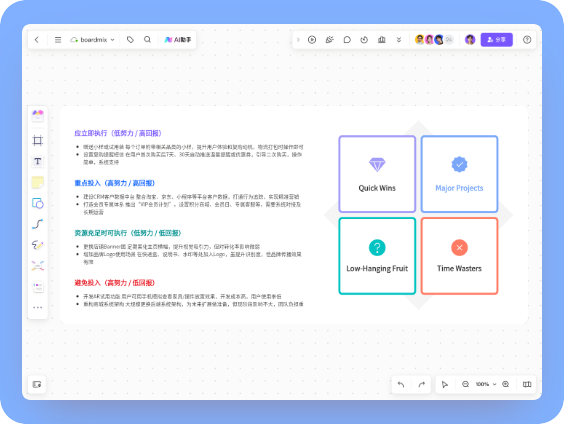Open the tag icon in top bar

pyautogui.click(x=130, y=40)
